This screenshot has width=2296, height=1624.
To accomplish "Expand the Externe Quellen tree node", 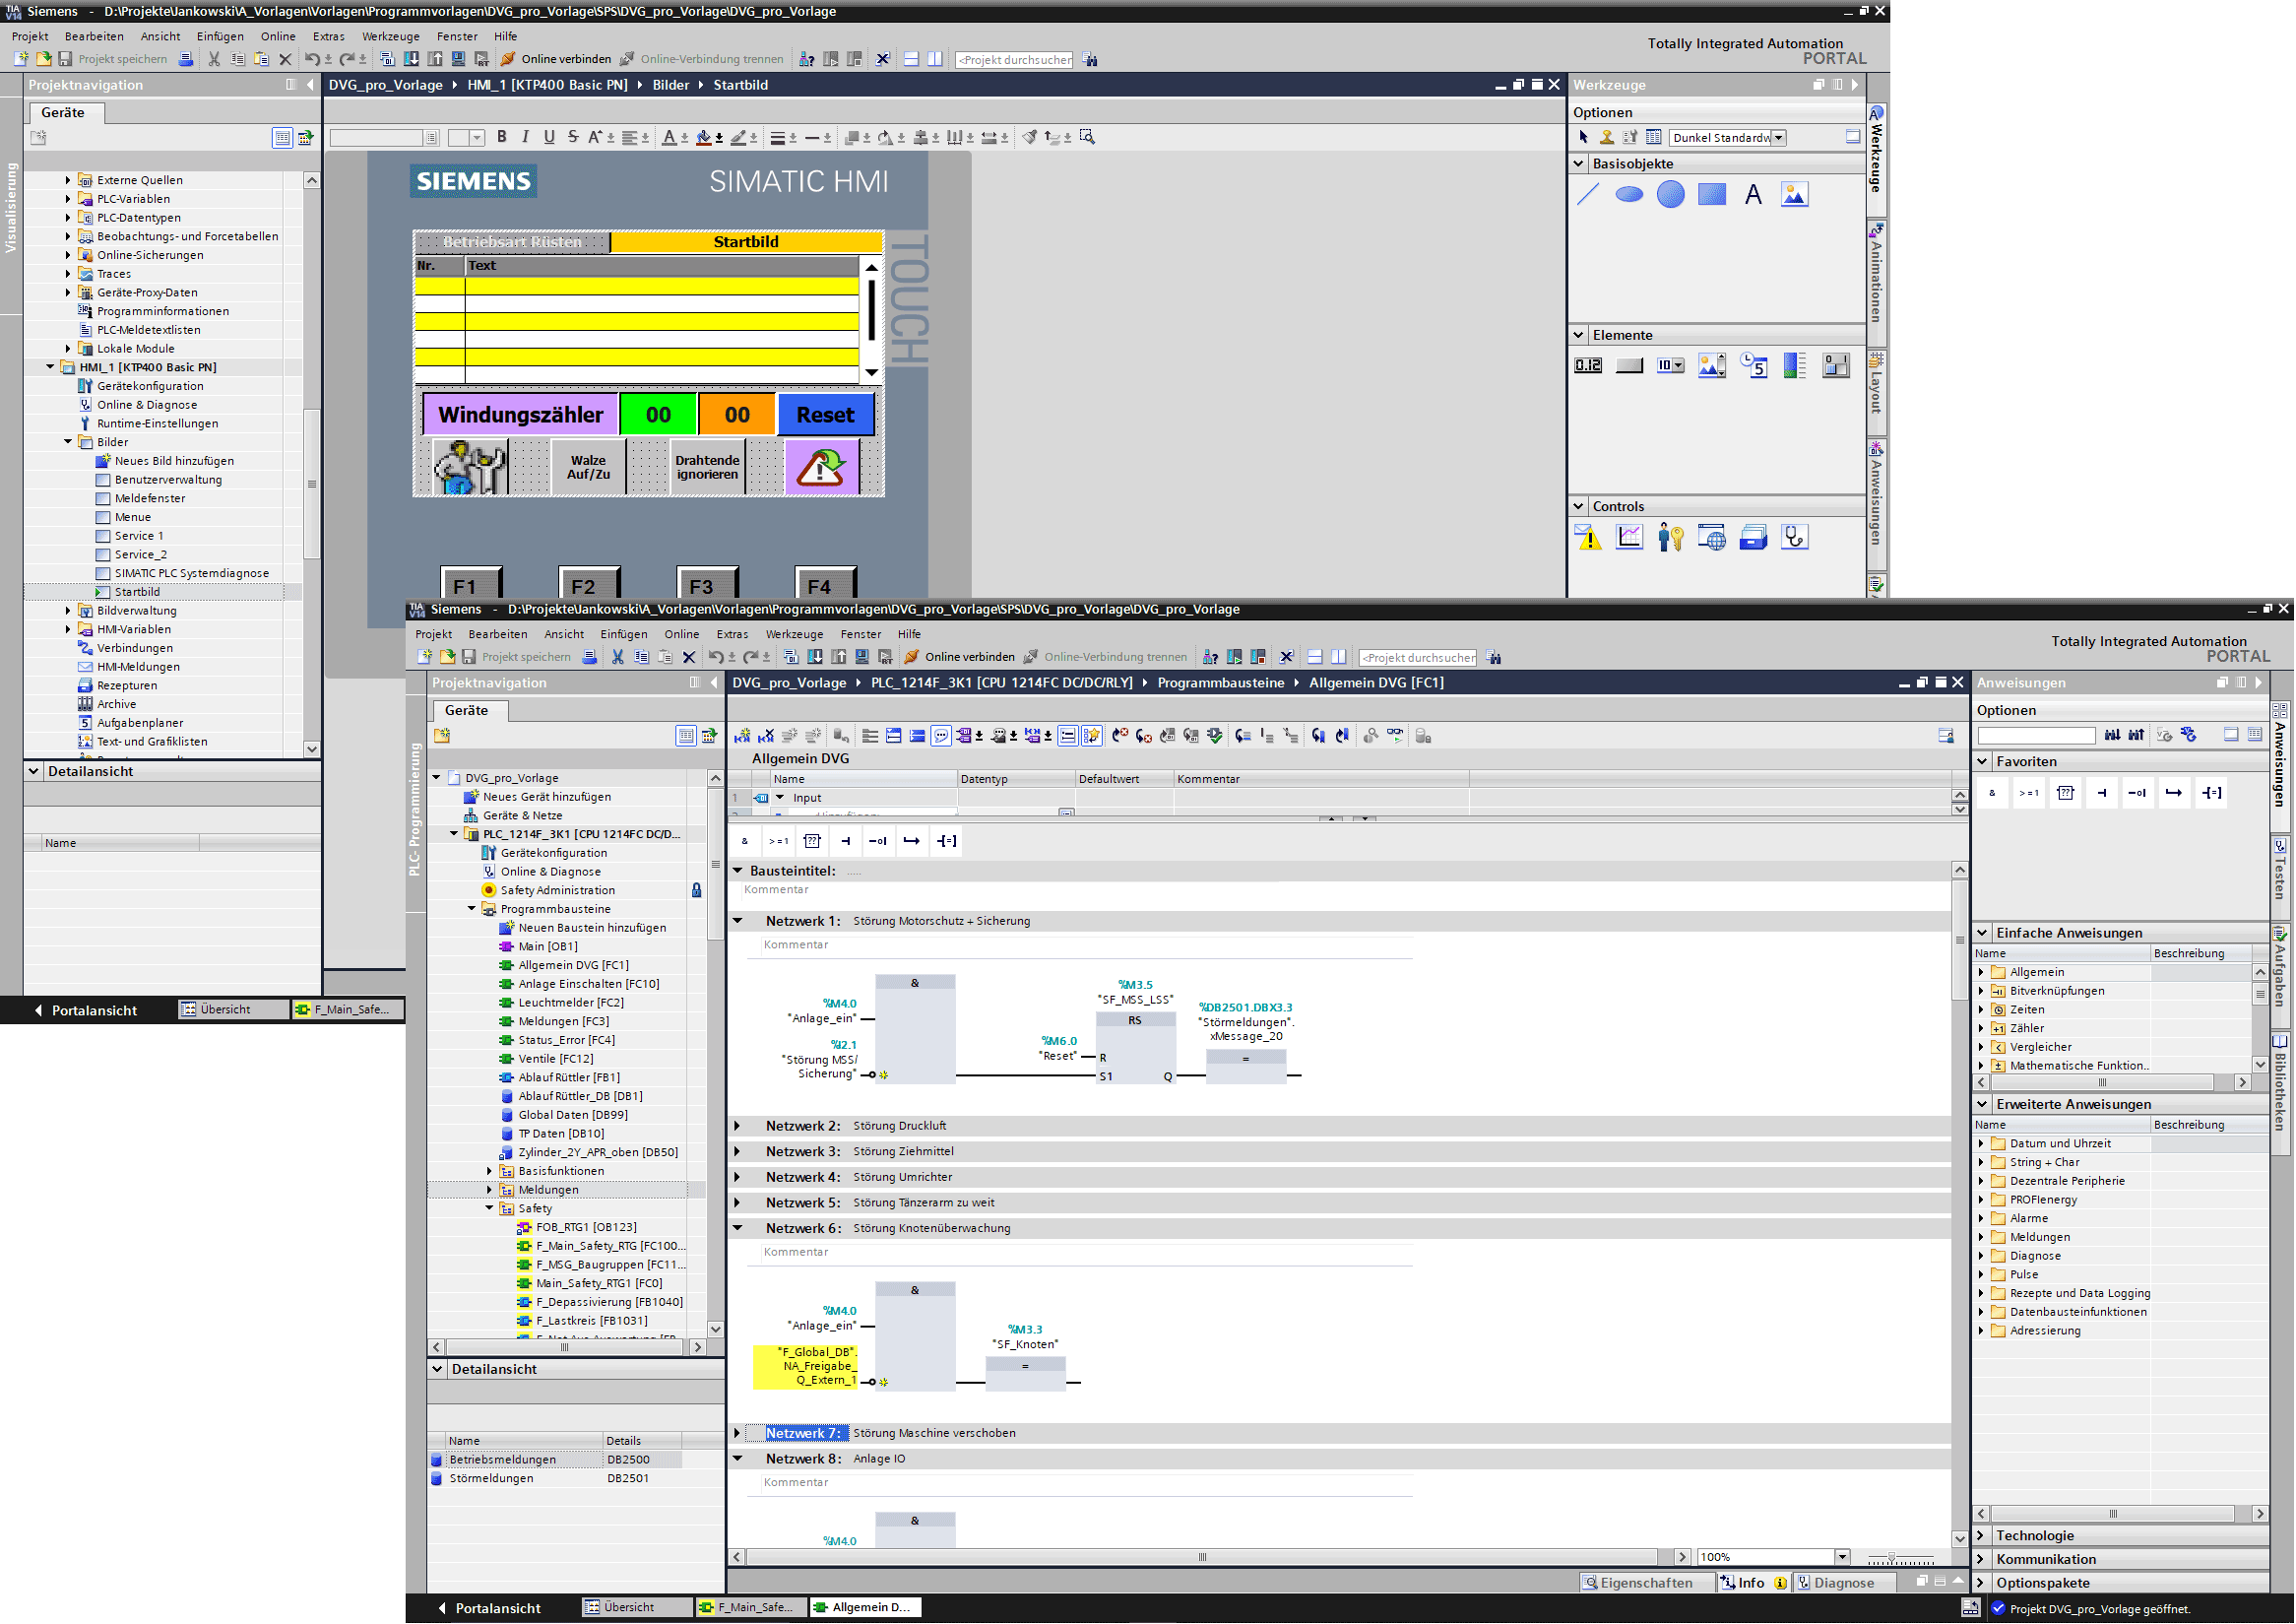I will click(x=68, y=180).
